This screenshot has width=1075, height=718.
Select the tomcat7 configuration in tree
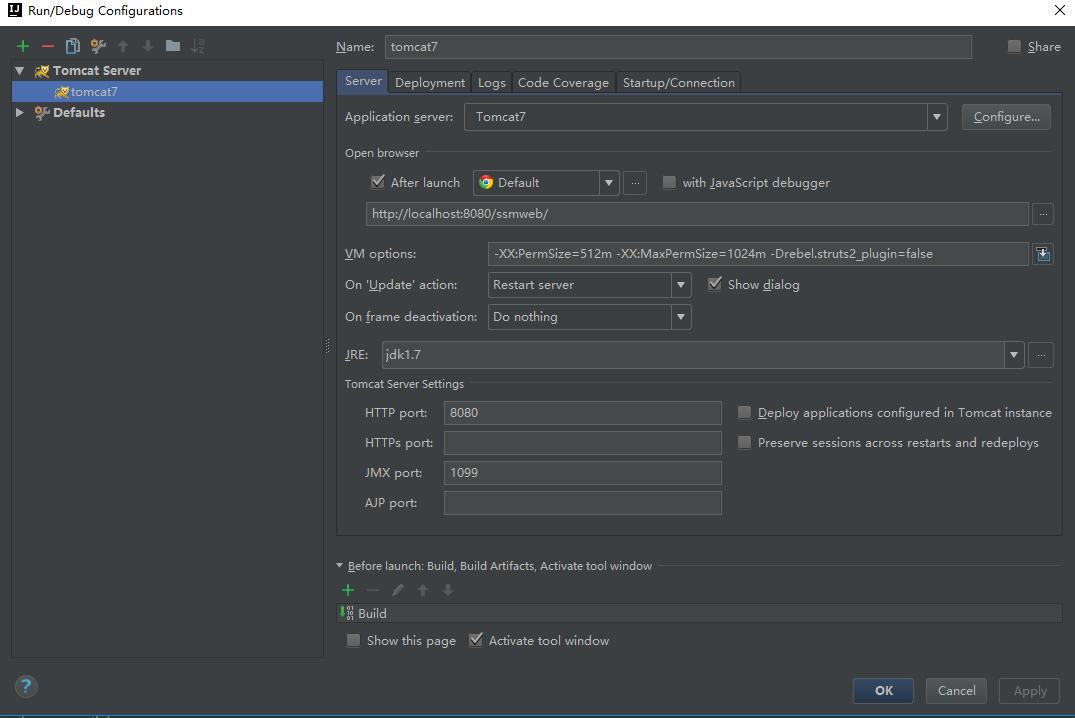pyautogui.click(x=93, y=92)
